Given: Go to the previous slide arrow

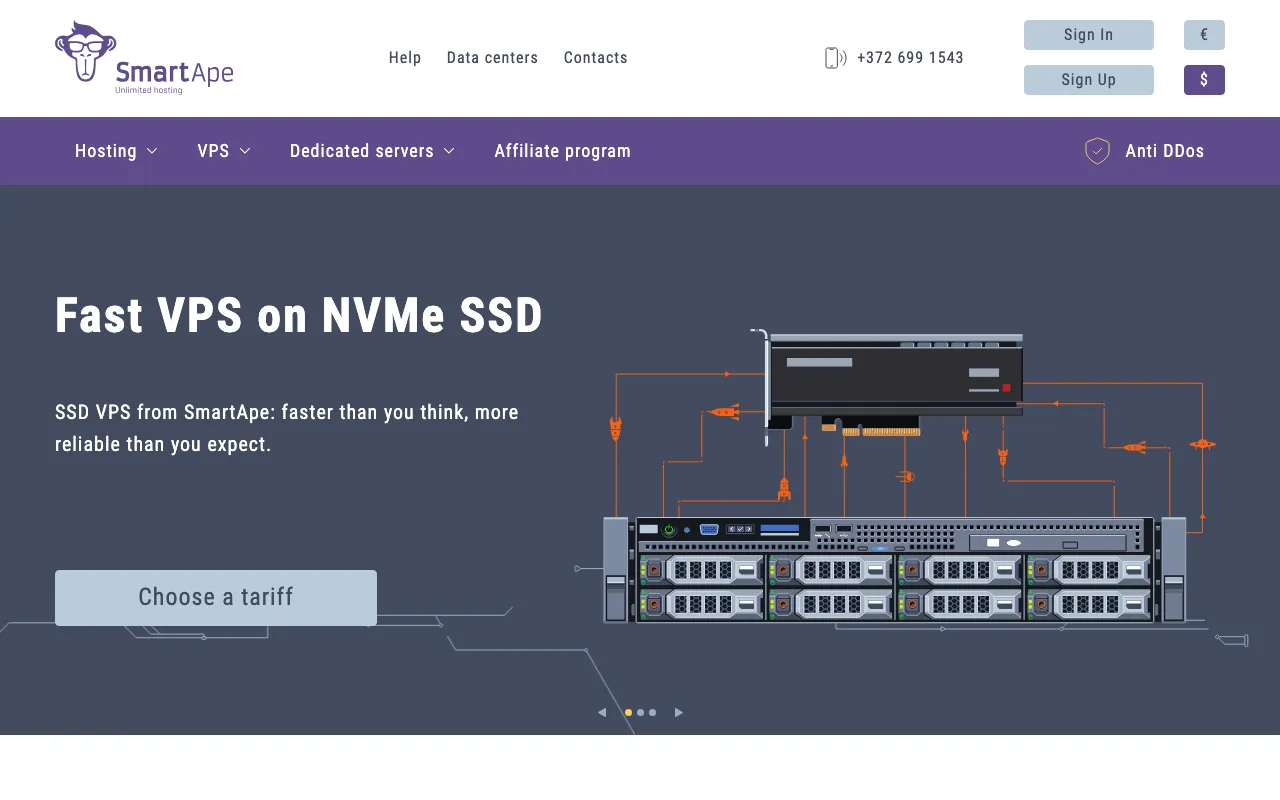Looking at the screenshot, I should [x=602, y=712].
